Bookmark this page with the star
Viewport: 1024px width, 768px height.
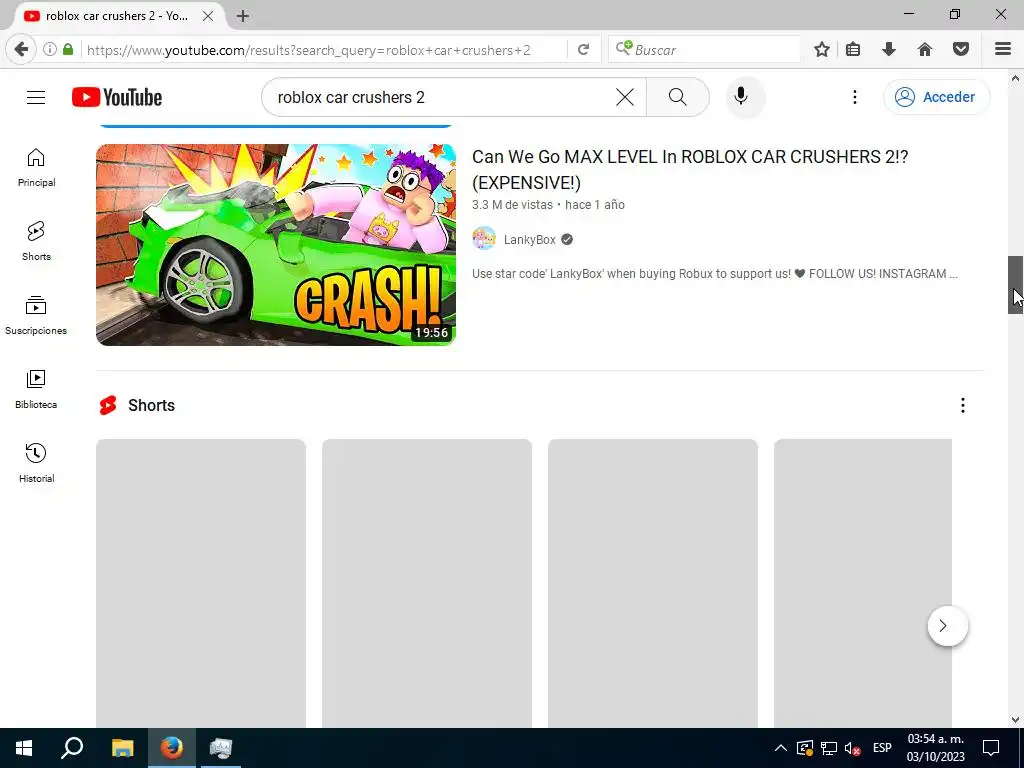point(822,50)
